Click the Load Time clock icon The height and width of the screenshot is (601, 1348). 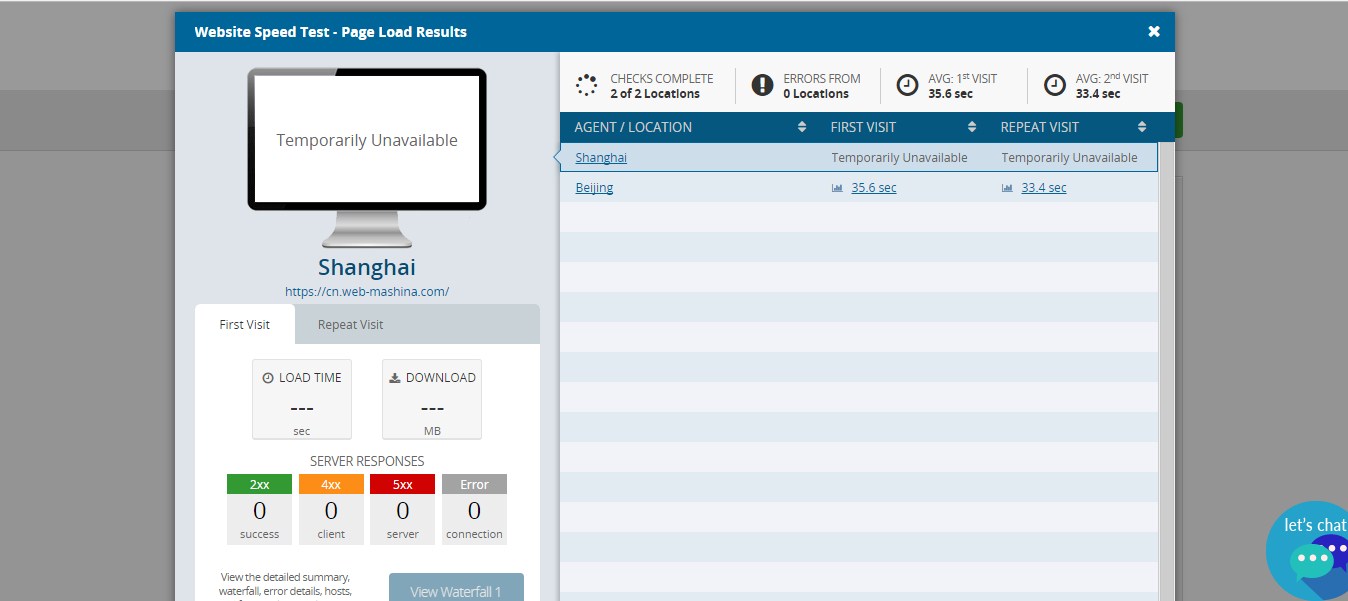click(268, 378)
